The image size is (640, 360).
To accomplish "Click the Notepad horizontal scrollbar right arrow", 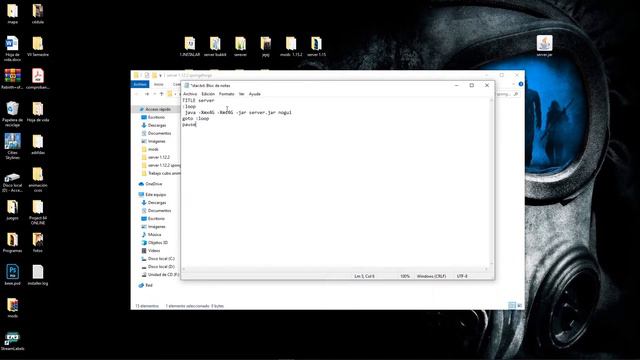I will point(486,269).
